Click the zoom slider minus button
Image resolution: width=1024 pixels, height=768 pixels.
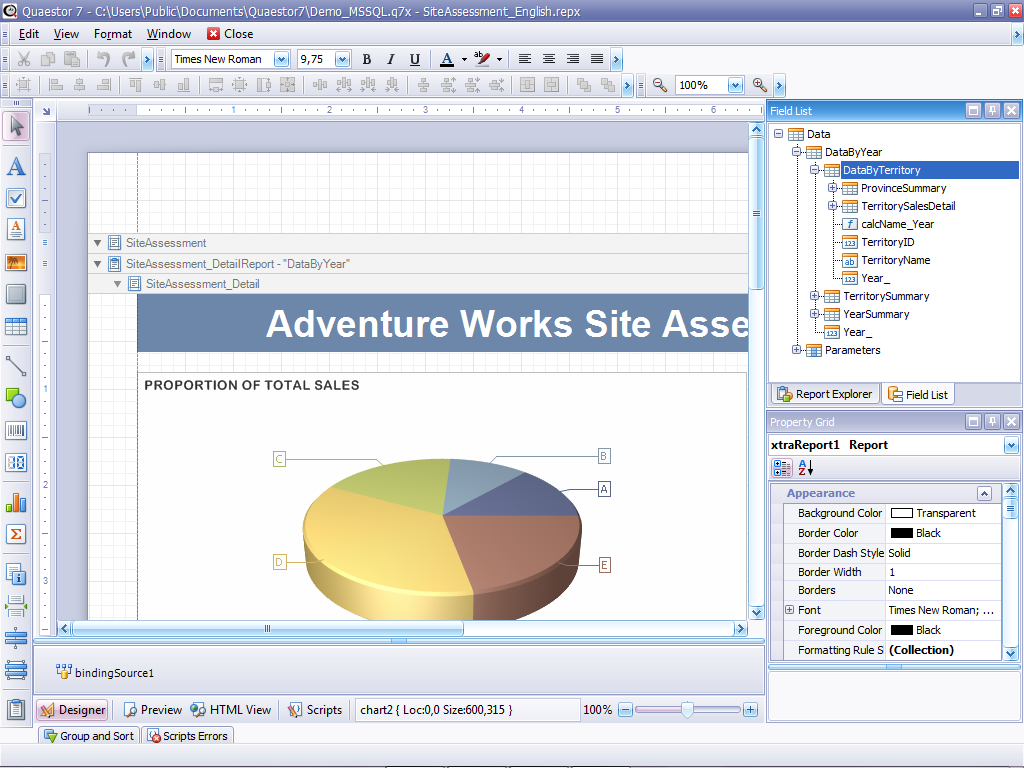tap(625, 710)
